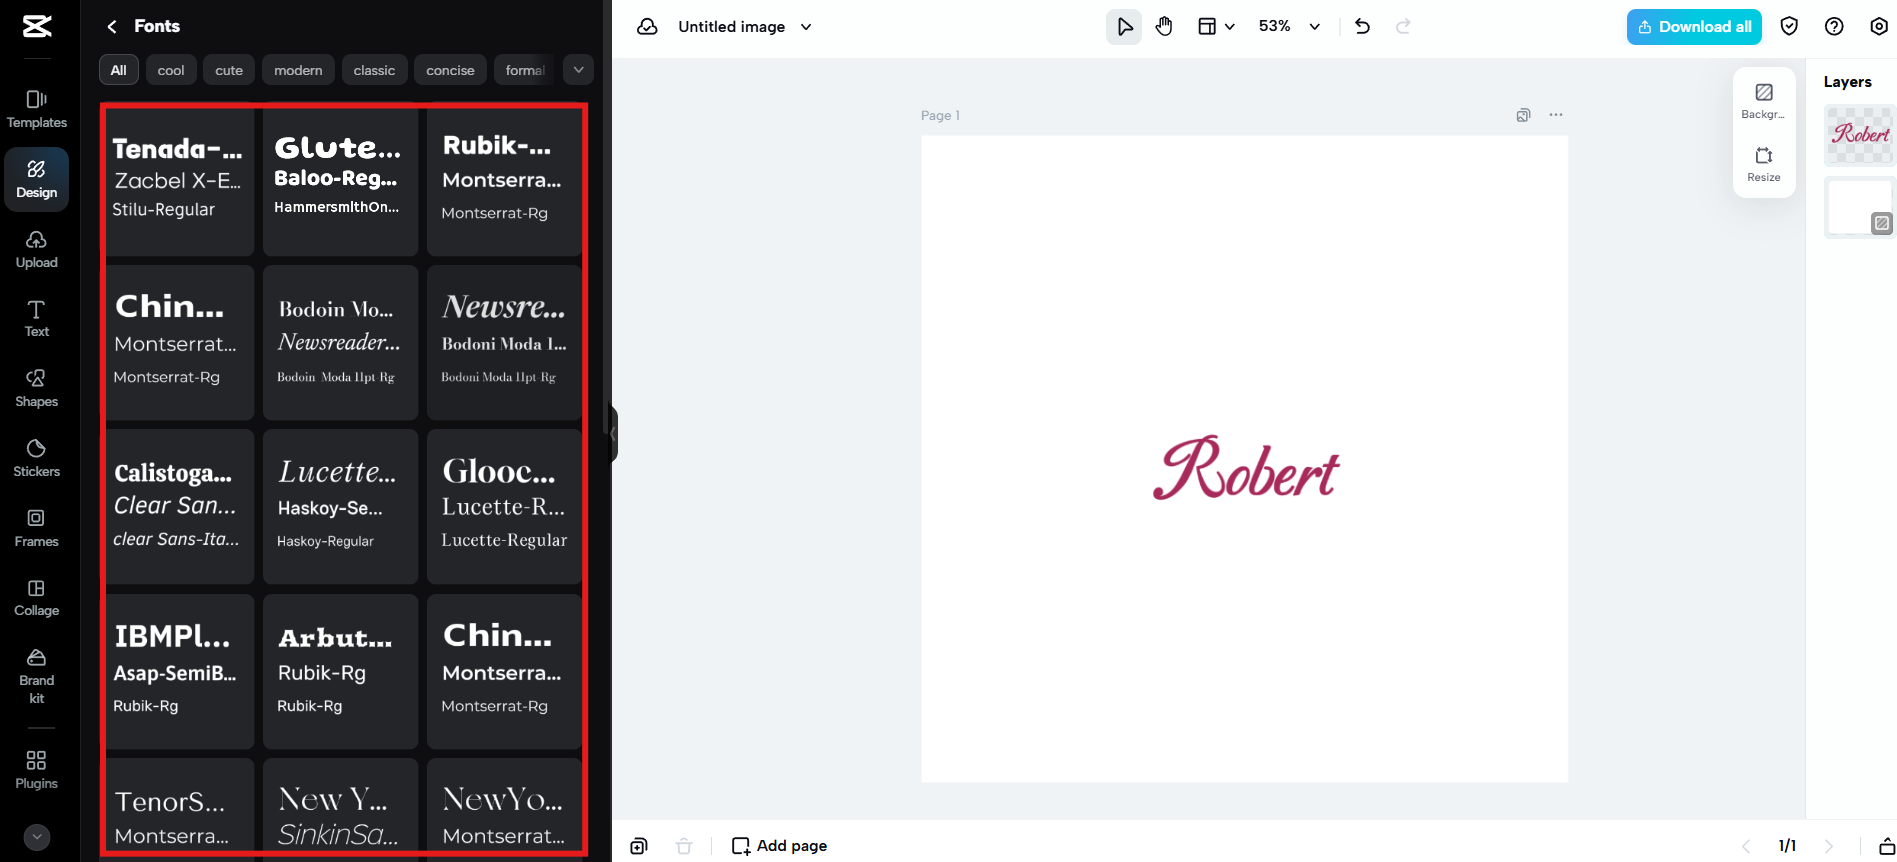Choose the Newsre / Bodoni Moda font pairing
The height and width of the screenshot is (862, 1897).
pos(504,342)
